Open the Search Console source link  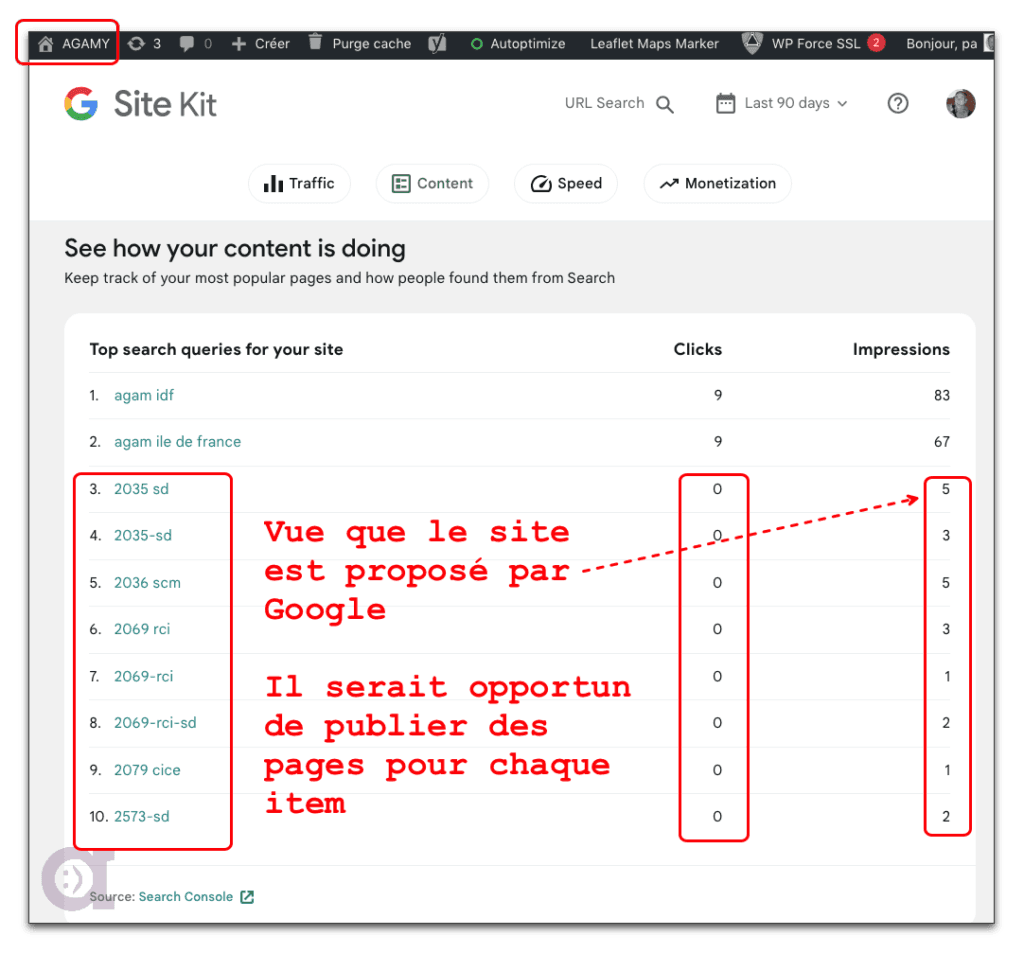coord(185,896)
